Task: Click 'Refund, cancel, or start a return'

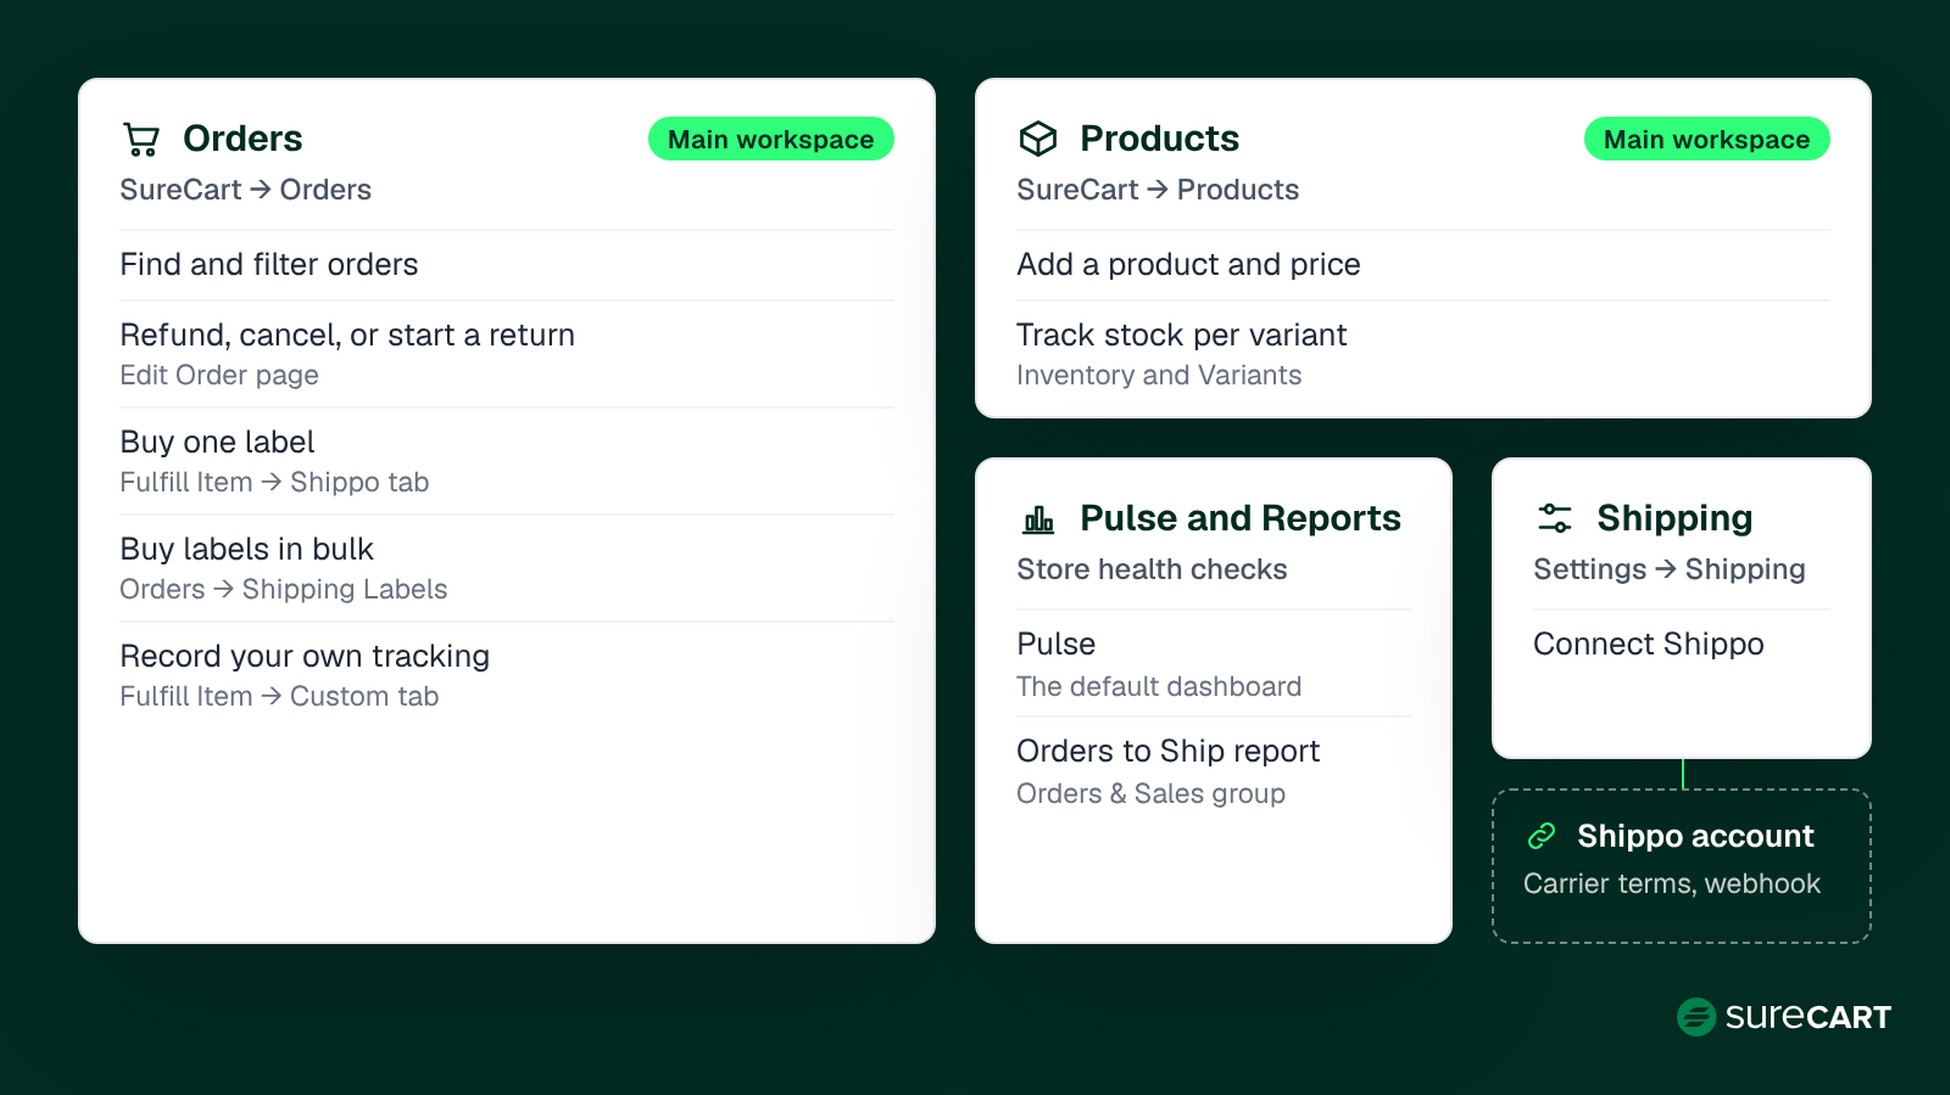Action: (x=347, y=334)
